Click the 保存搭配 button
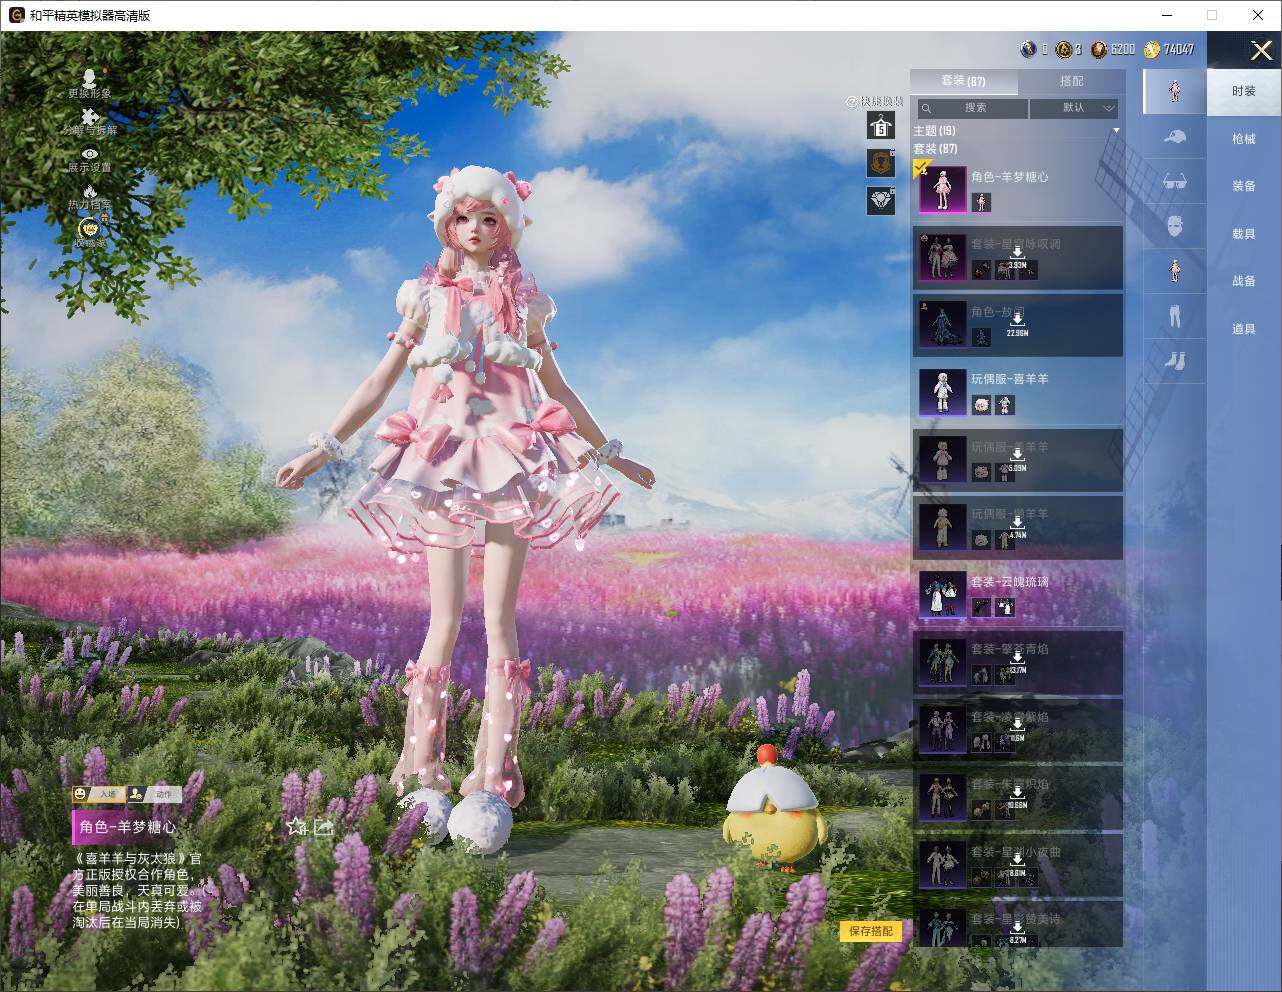The image size is (1282, 992). (x=871, y=931)
